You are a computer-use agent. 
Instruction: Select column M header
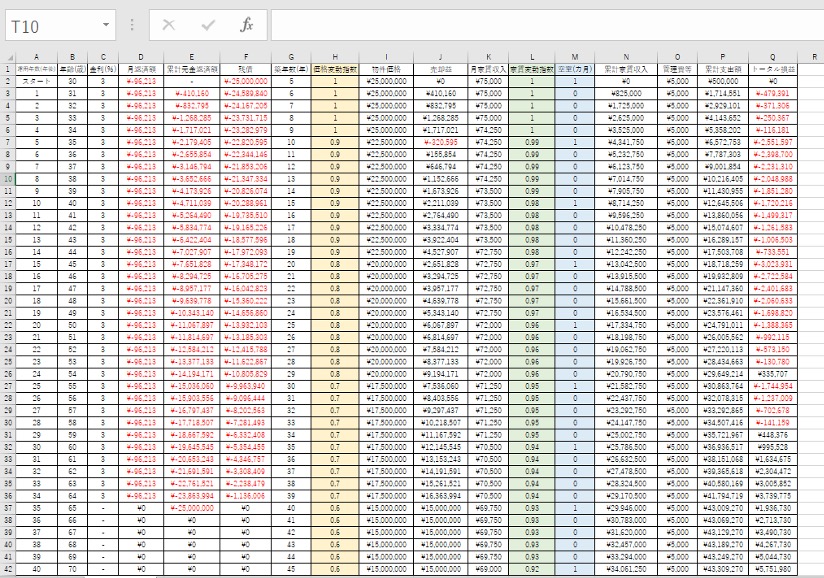pos(575,57)
